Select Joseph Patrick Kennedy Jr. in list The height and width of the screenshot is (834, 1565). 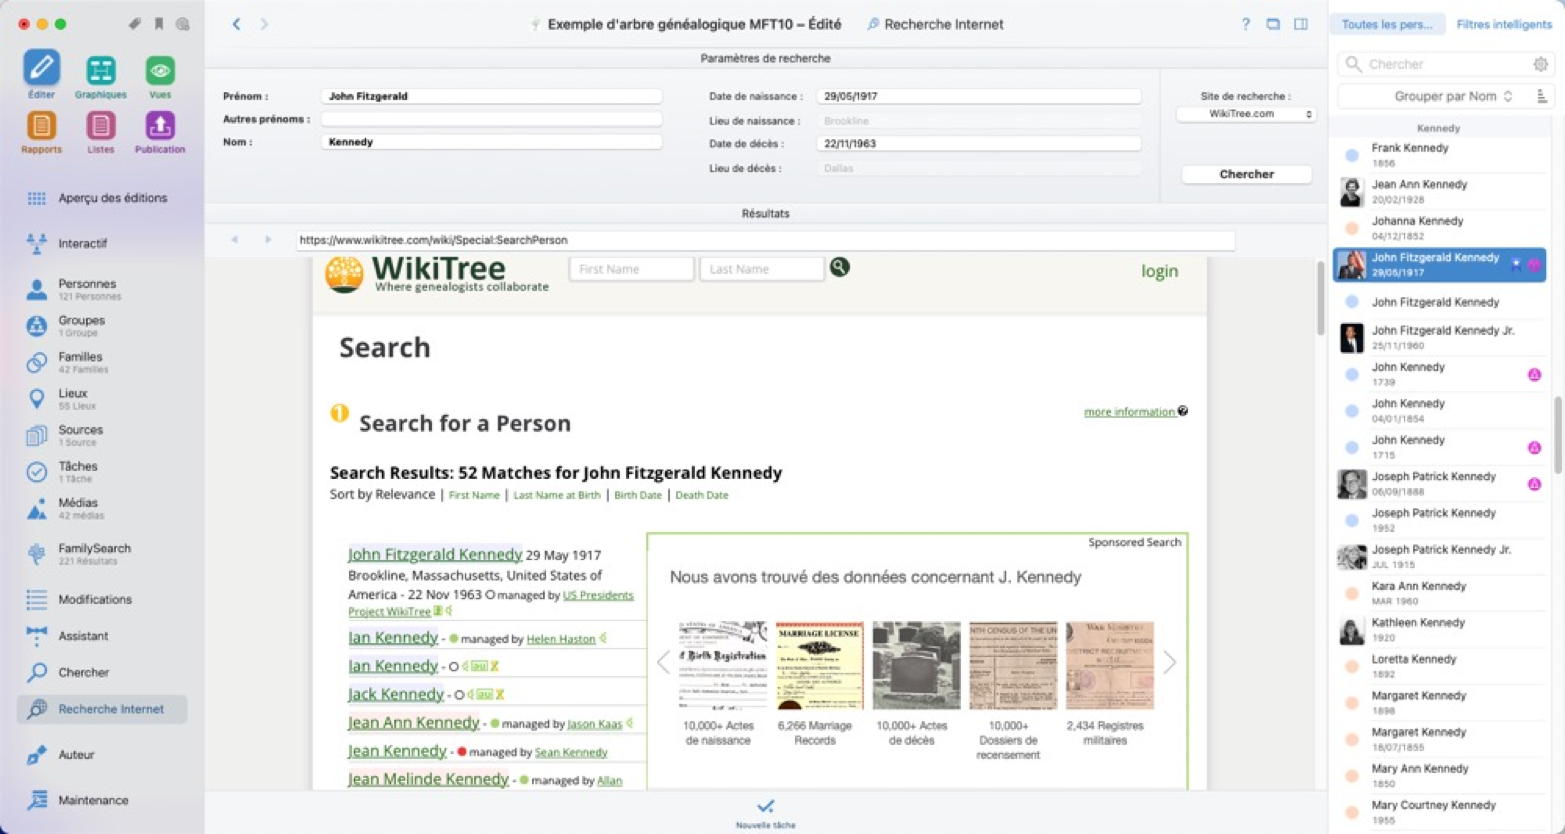[1440, 557]
